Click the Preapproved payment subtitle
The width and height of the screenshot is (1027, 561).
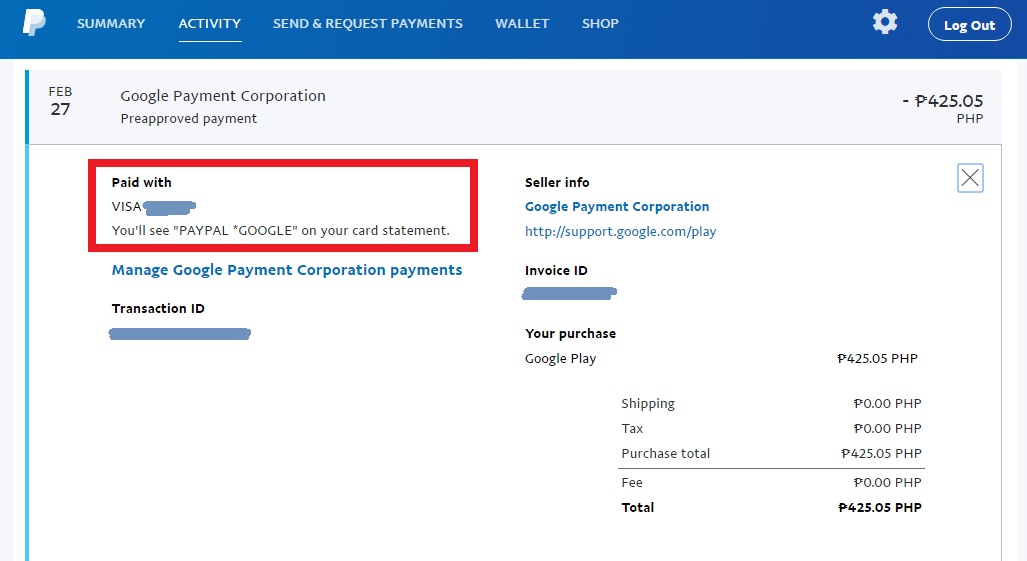pos(189,118)
